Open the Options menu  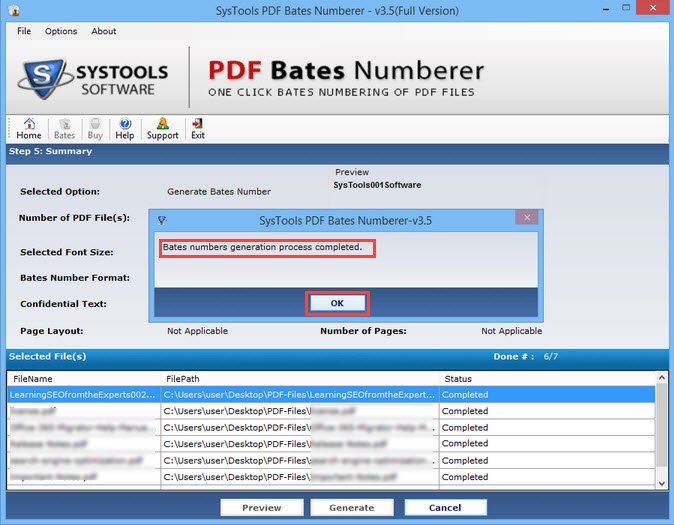coord(61,31)
